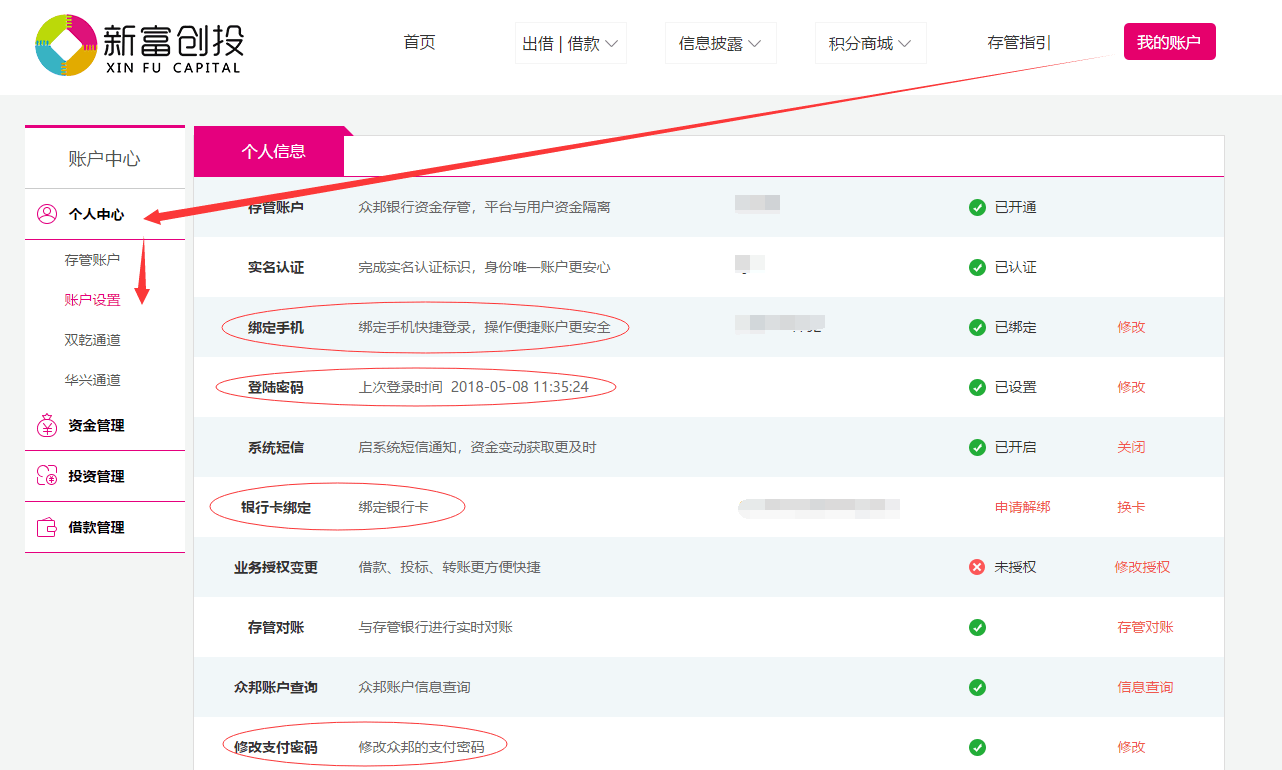Click the 账户中心 sidebar heading

pos(104,159)
